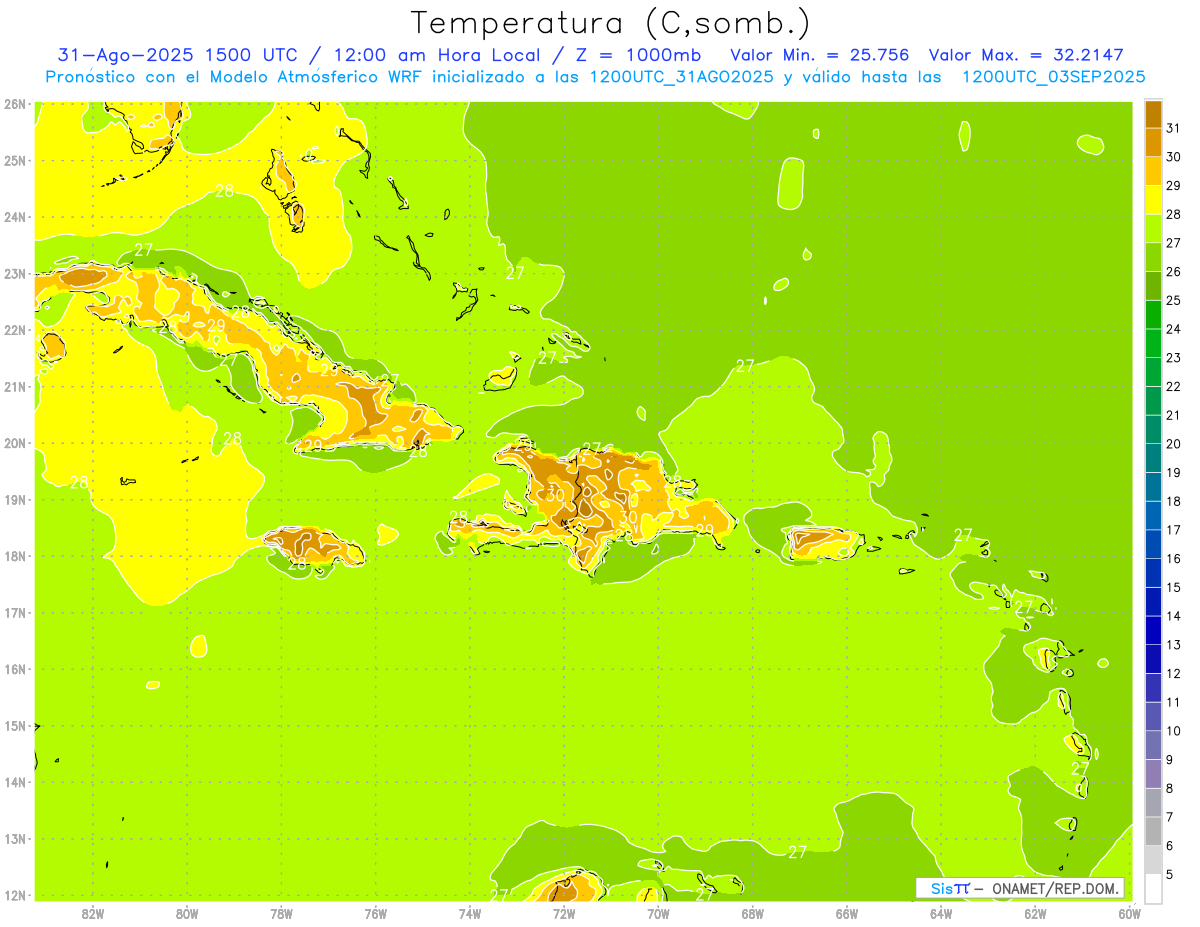The image size is (1200, 927).
Task: Pick the light orange swatch between legend 29 and 30
Action: pos(1153,171)
